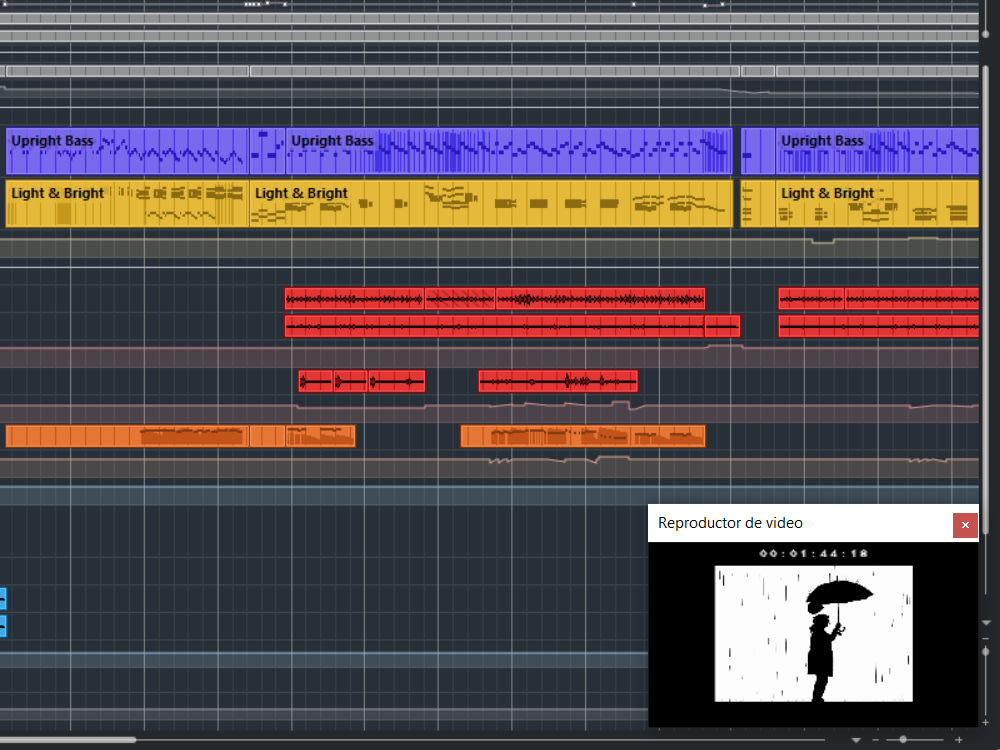Click the horizontal zoom in plus icon
The height and width of the screenshot is (750, 1000).
pyautogui.click(x=959, y=740)
